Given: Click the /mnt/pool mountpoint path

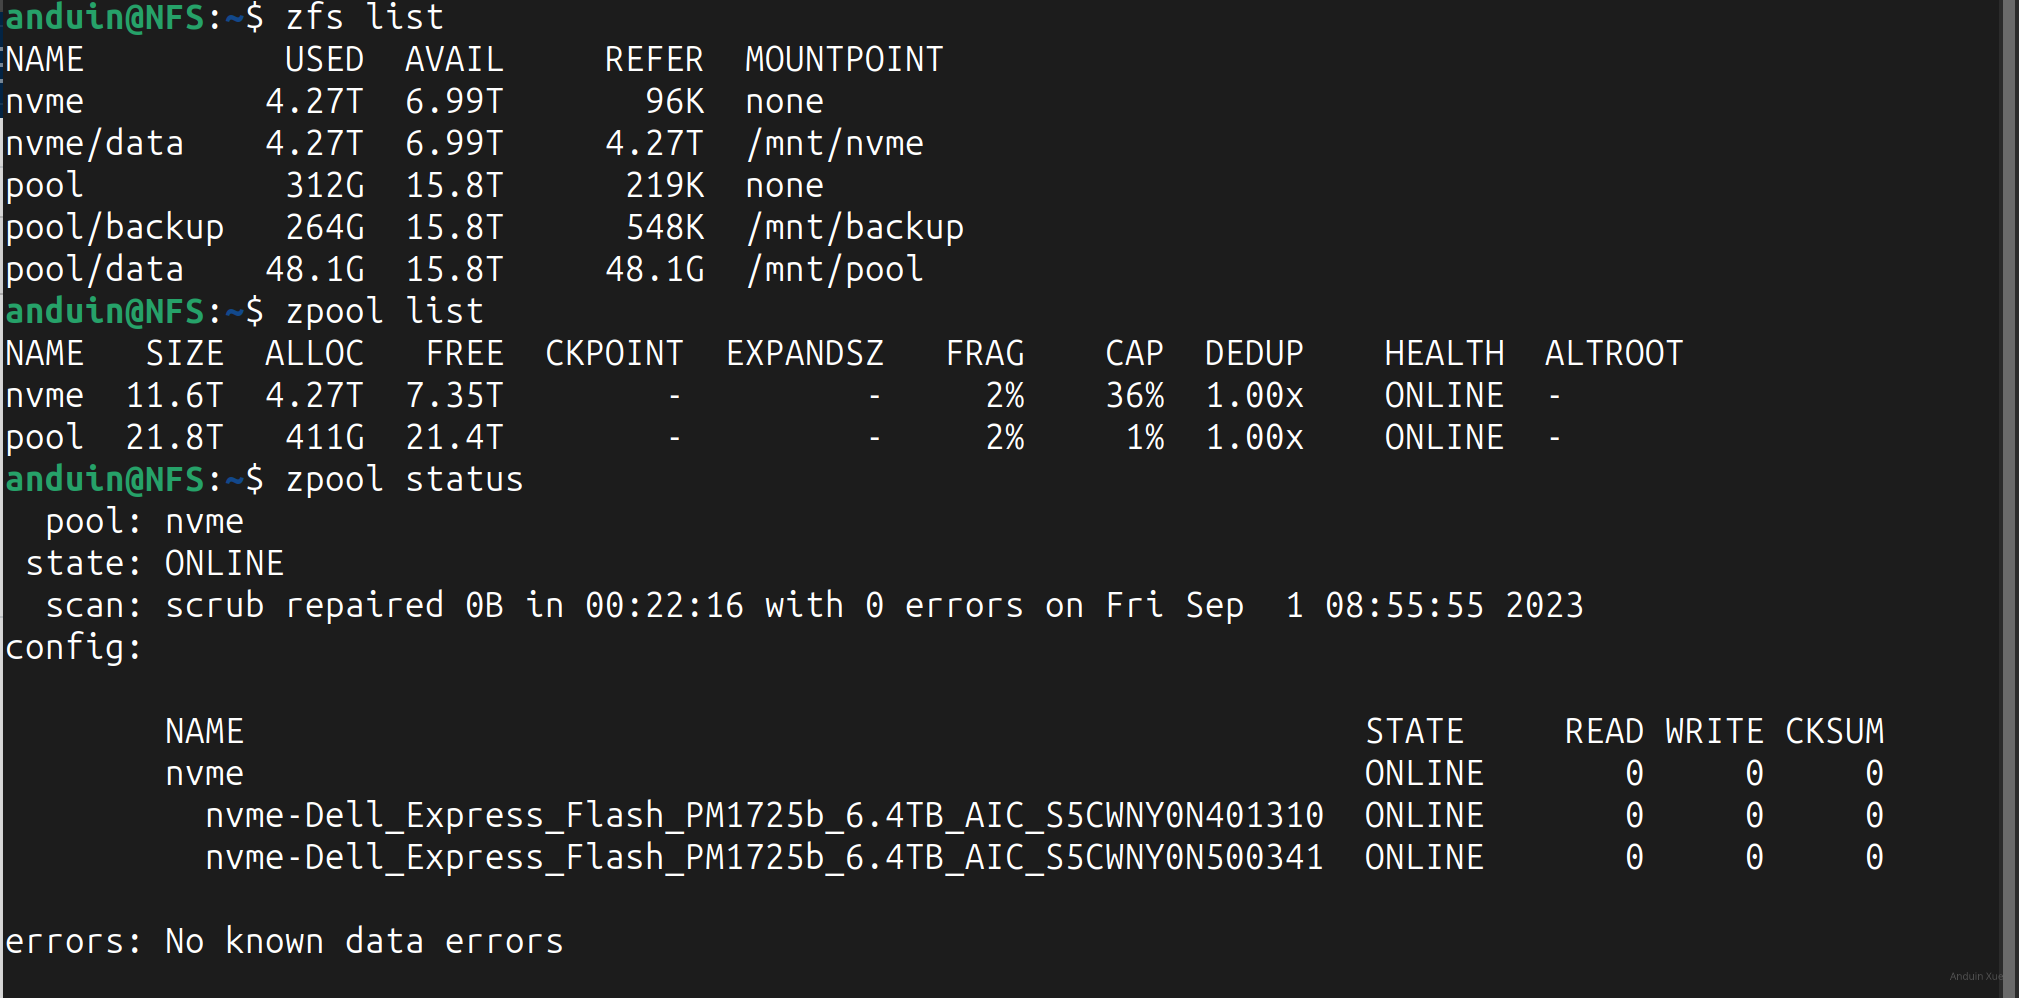Looking at the screenshot, I should click(834, 270).
